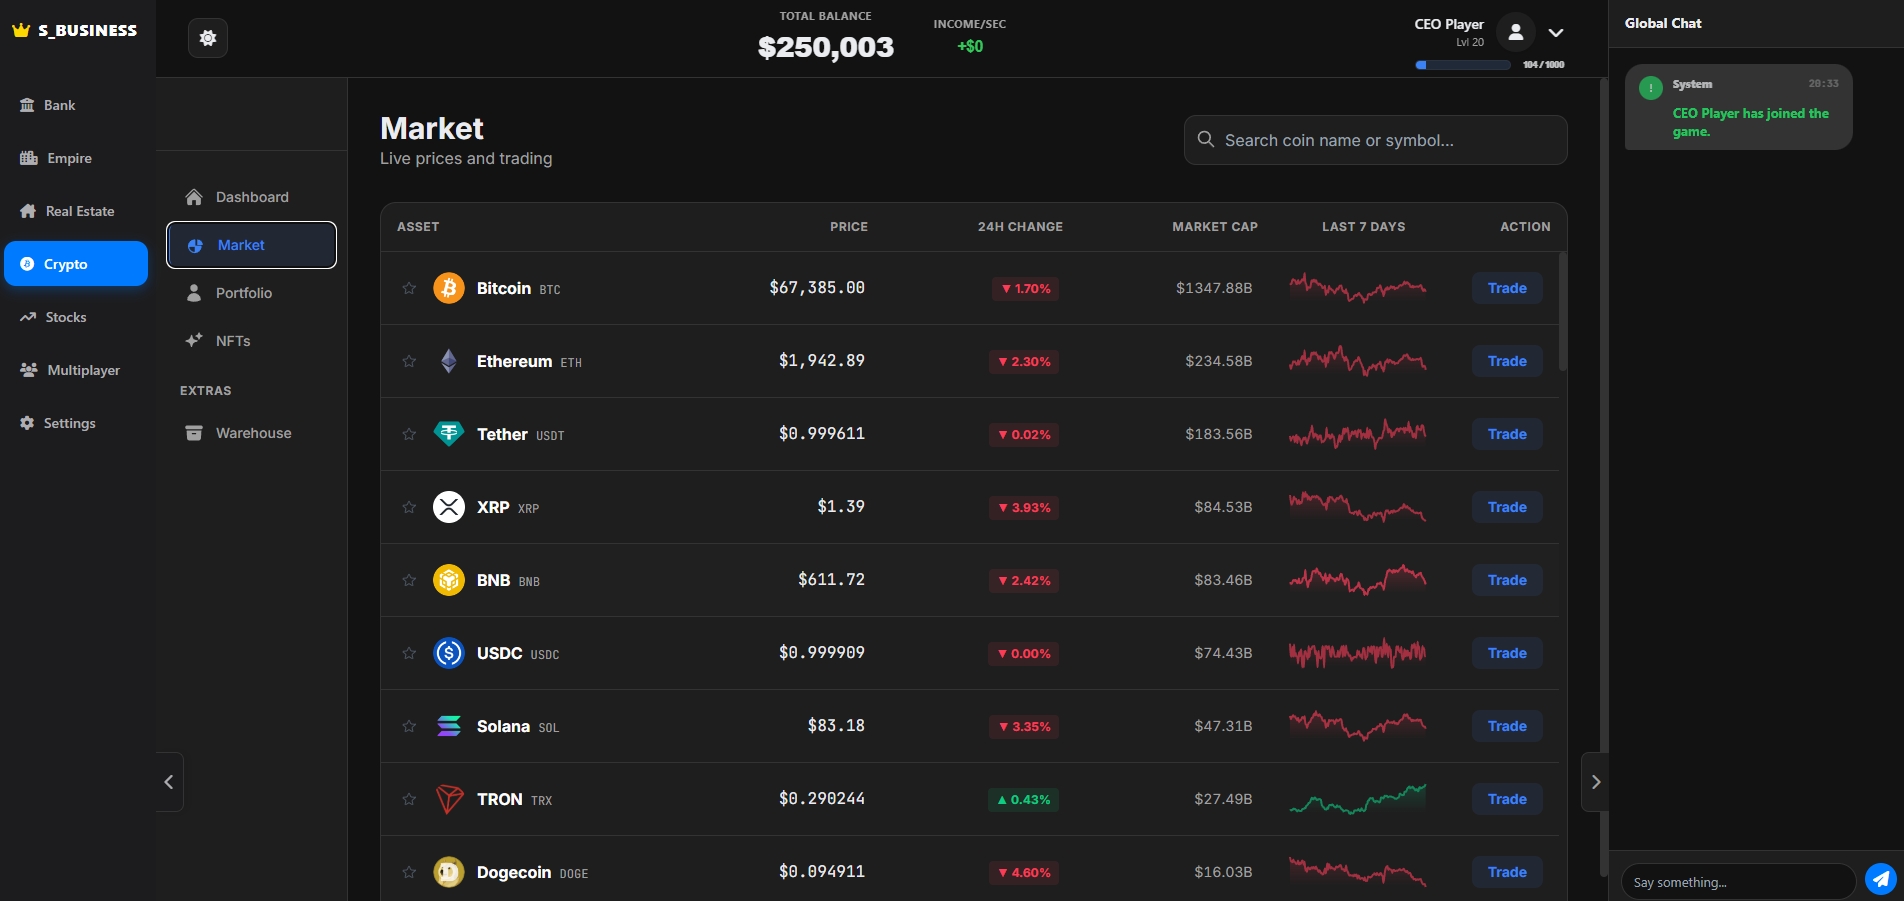Toggle favorite star for Bitcoin
1904x901 pixels.
(x=409, y=288)
